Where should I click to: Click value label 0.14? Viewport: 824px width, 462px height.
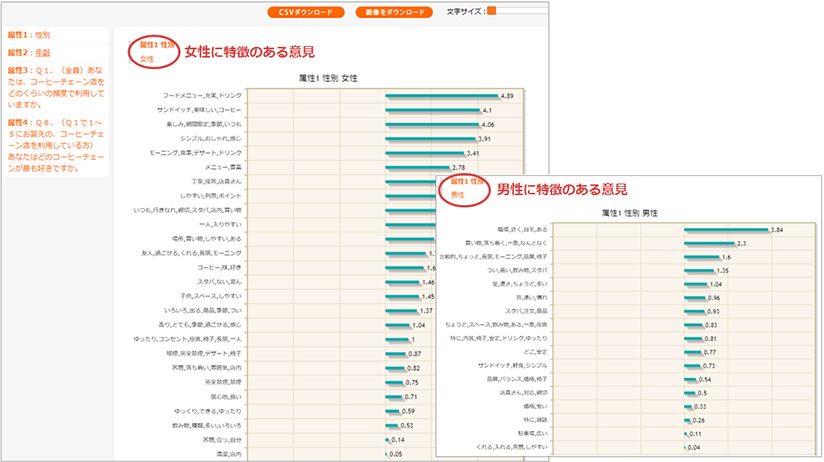tap(398, 440)
